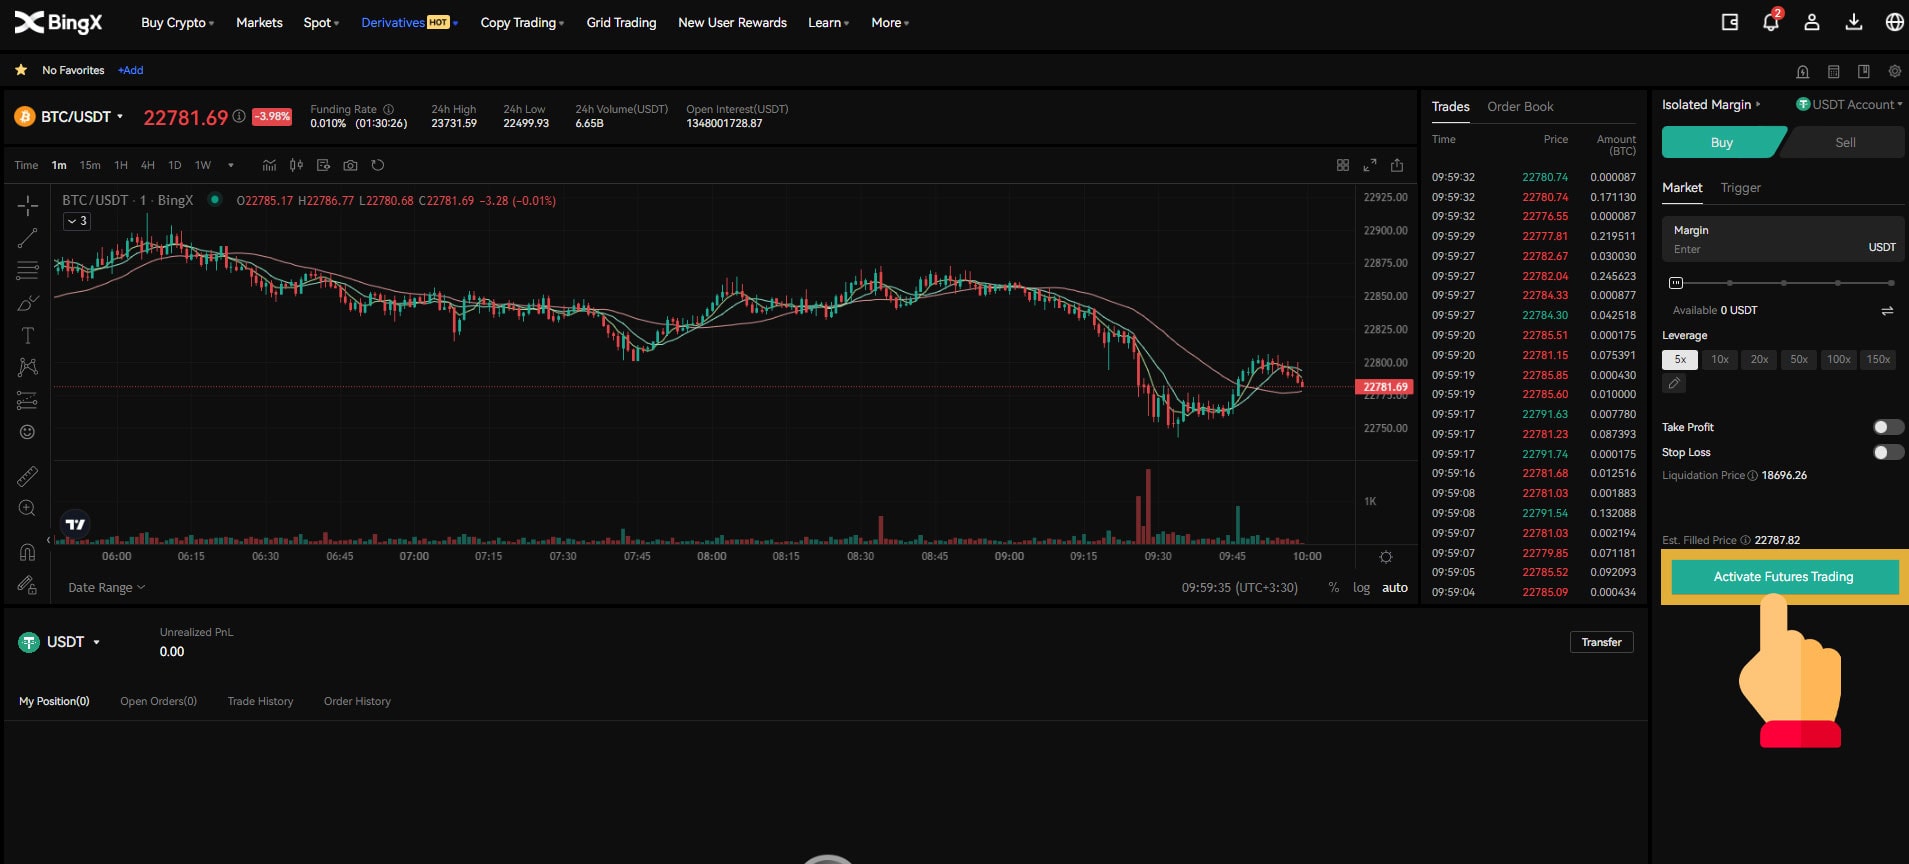Expand the Date Range selector

click(x=106, y=588)
